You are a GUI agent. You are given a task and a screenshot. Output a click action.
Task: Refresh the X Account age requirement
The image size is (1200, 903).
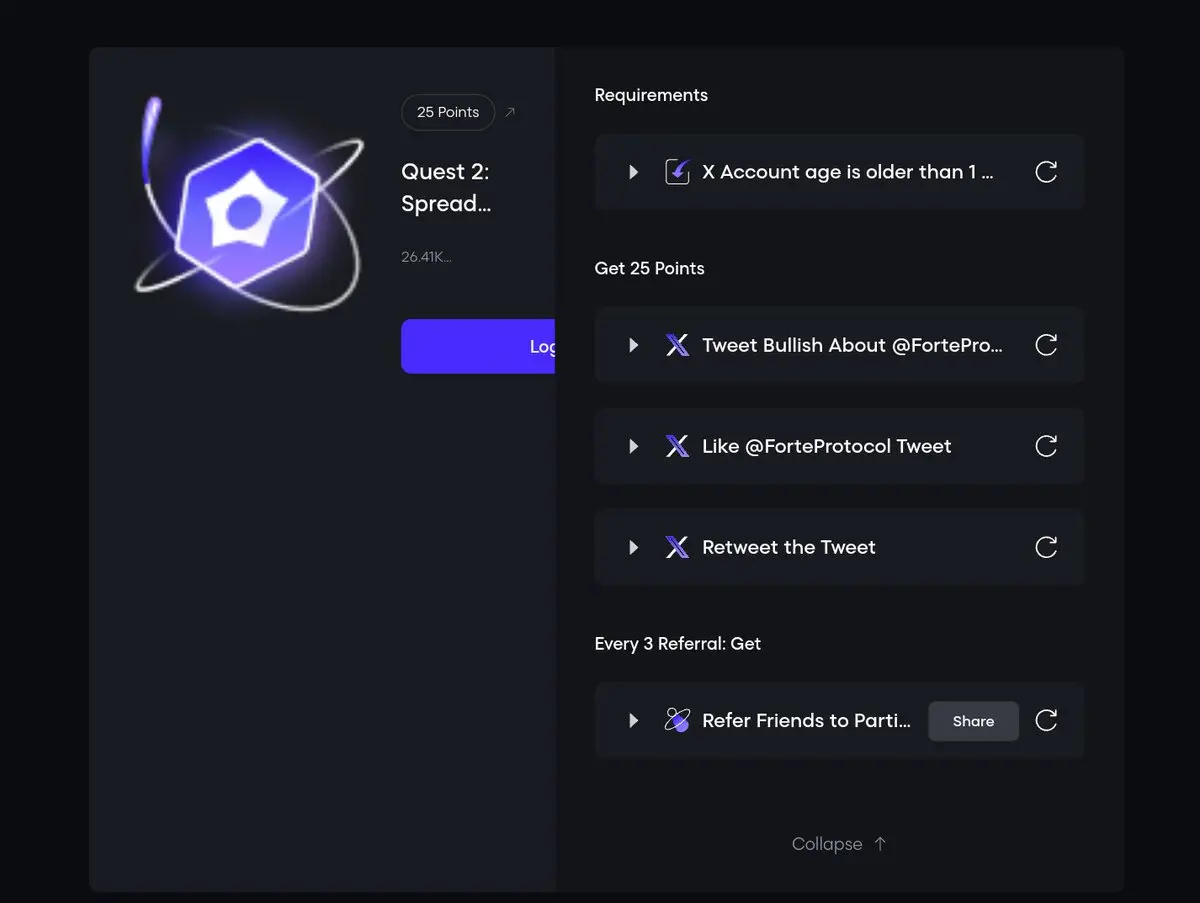(1046, 172)
